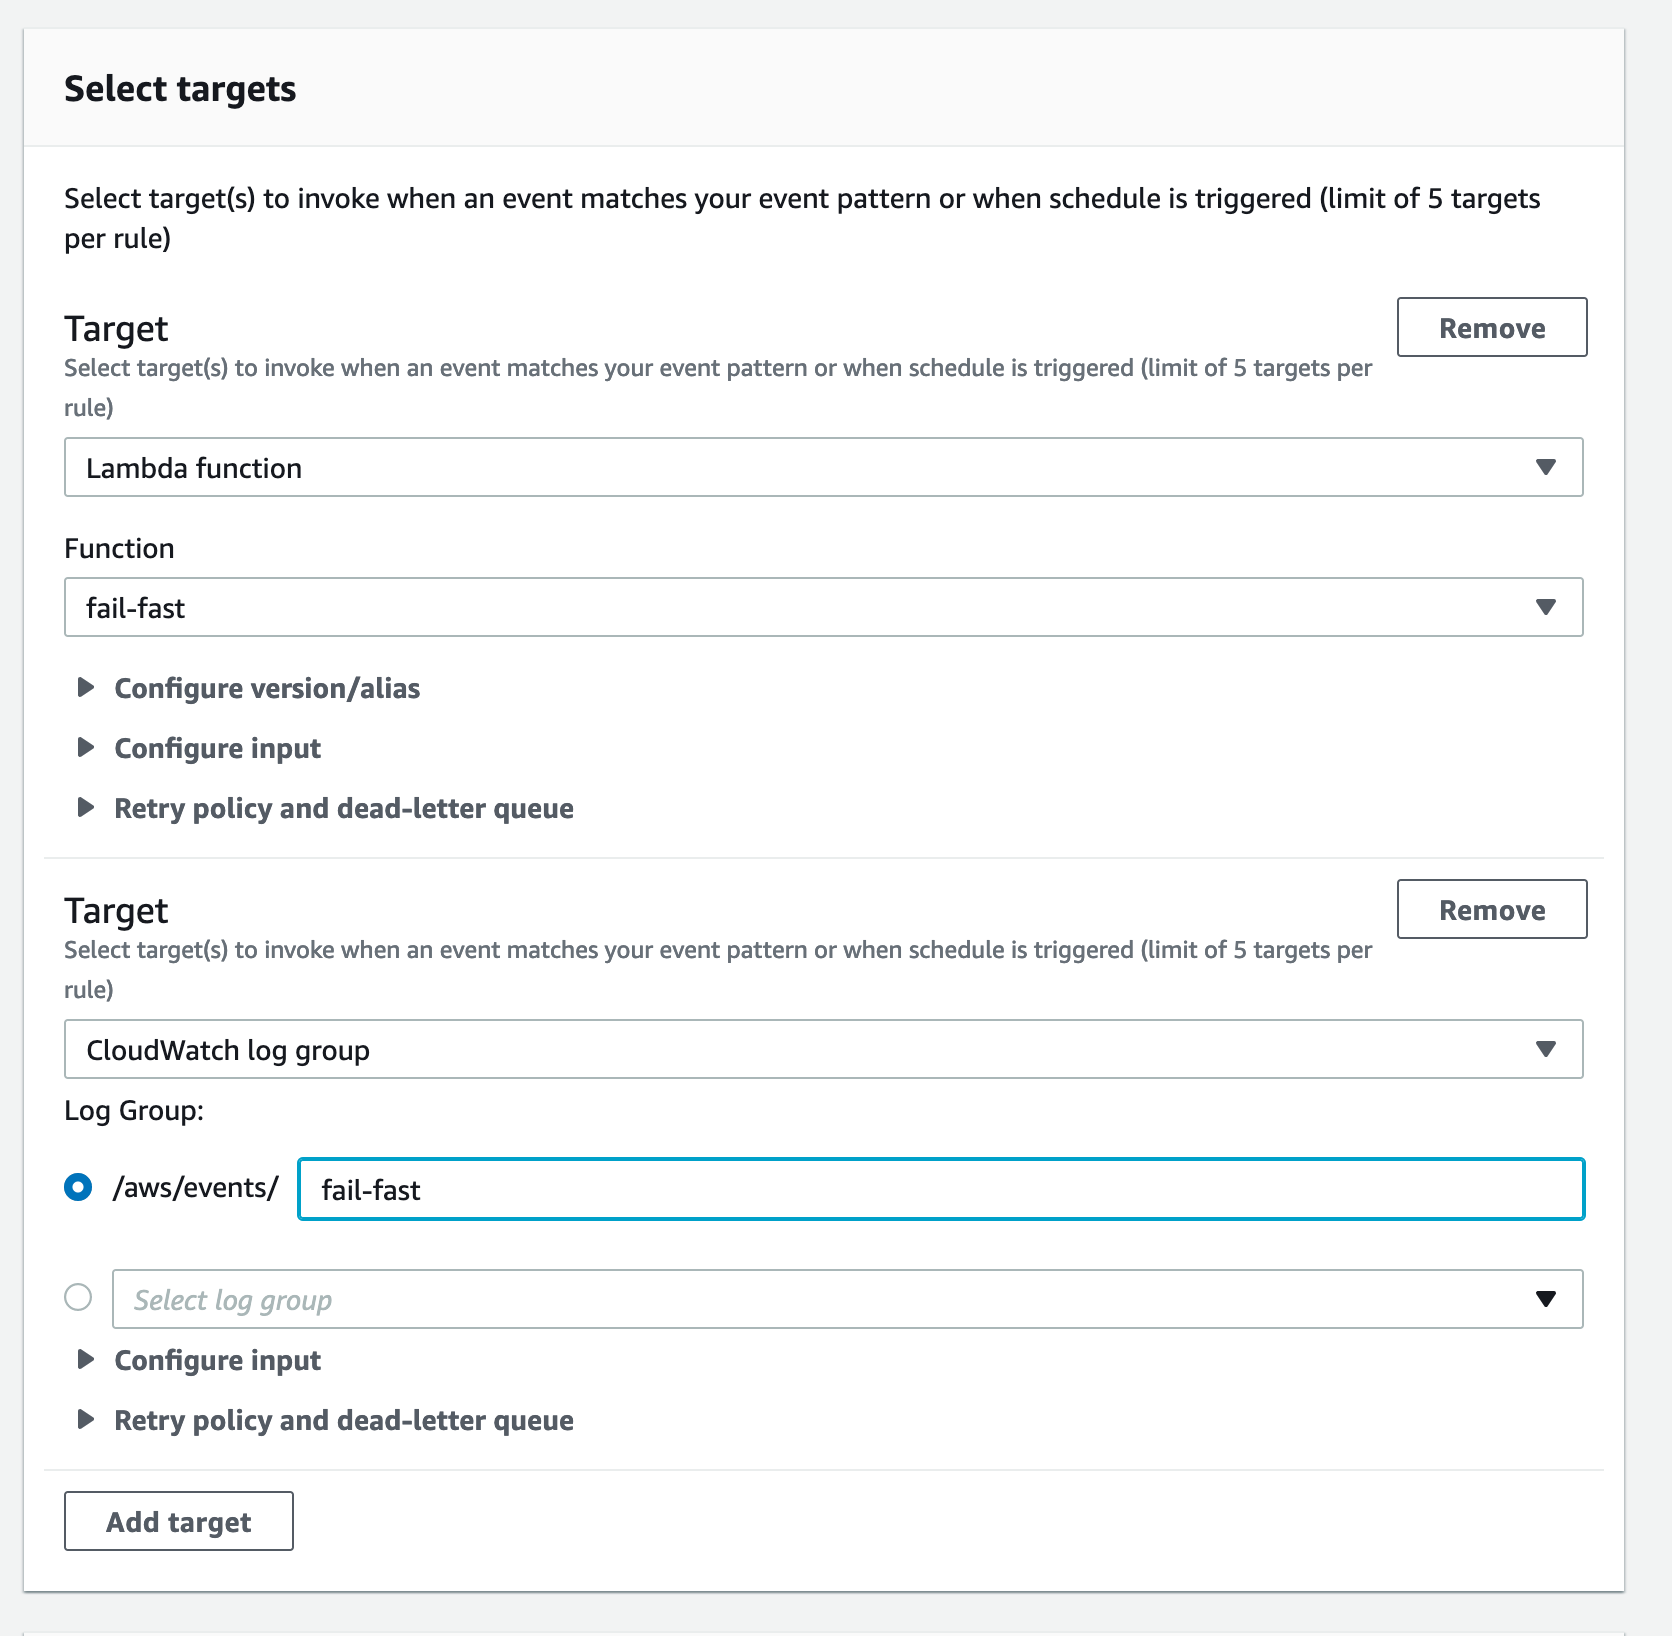The image size is (1672, 1636).
Task: Open the Lambda function target type dropdown
Action: pyautogui.click(x=800, y=467)
